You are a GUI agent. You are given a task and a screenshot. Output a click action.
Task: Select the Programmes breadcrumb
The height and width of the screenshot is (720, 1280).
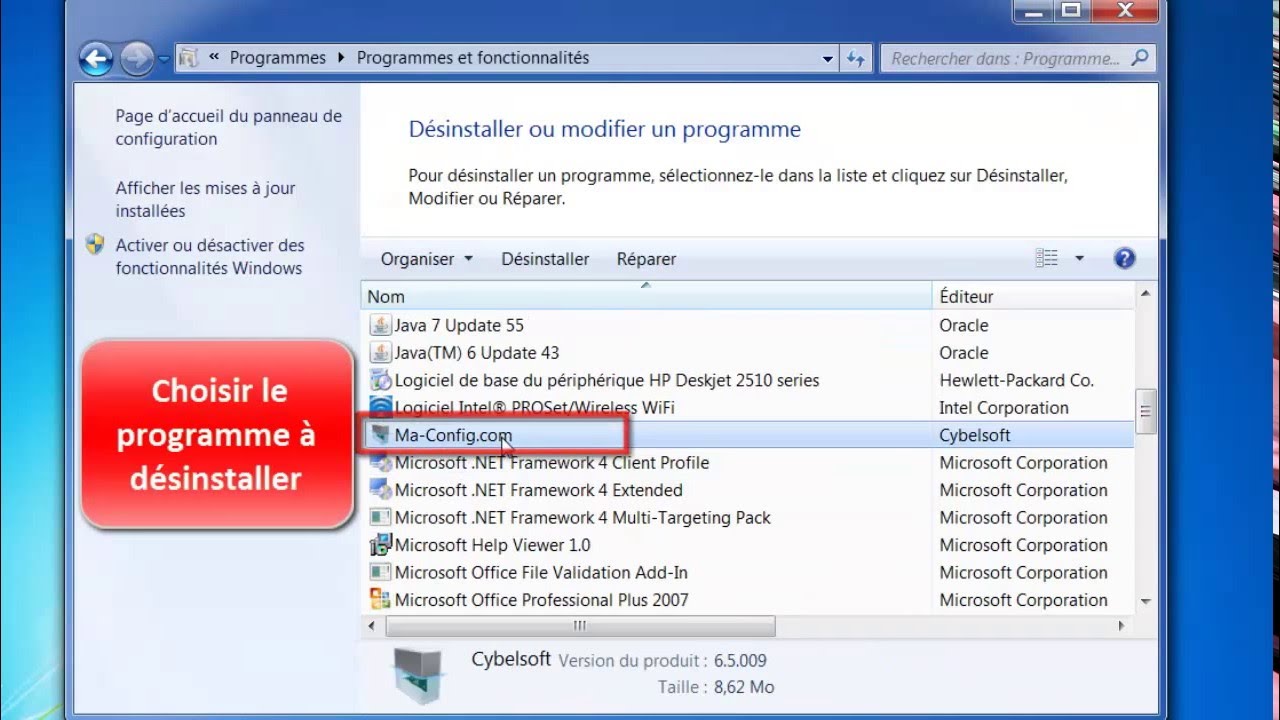point(278,58)
